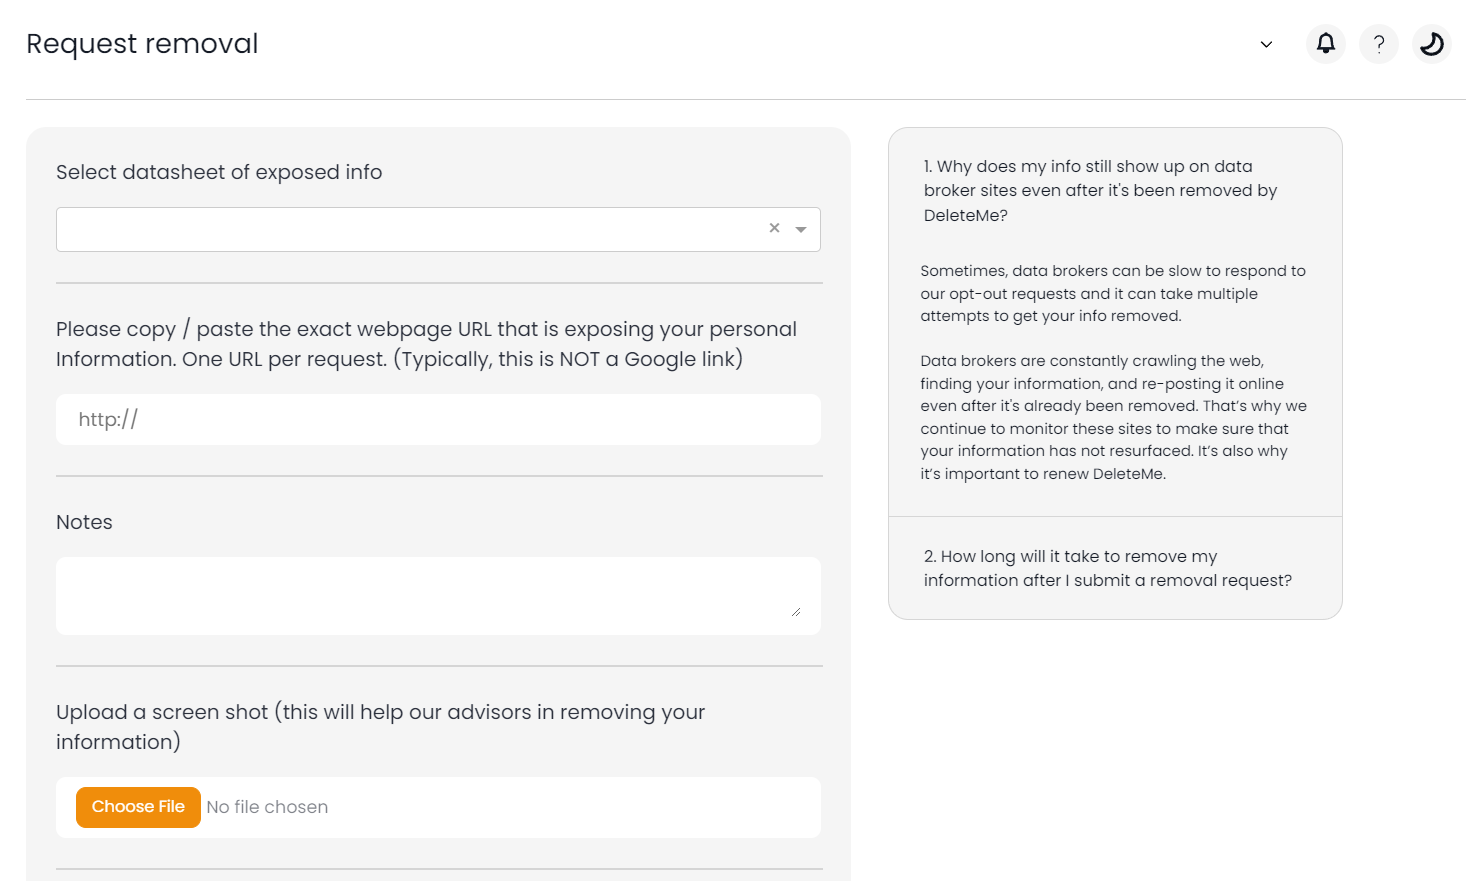Clear the datasheet selection with the X
The height and width of the screenshot is (881, 1466).
pos(774,228)
